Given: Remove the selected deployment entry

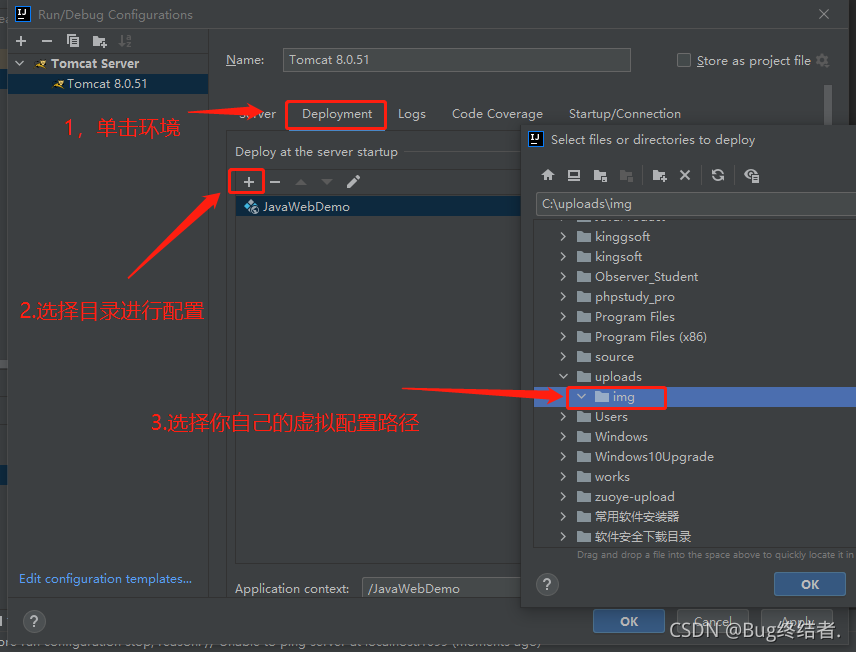Looking at the screenshot, I should click(275, 182).
